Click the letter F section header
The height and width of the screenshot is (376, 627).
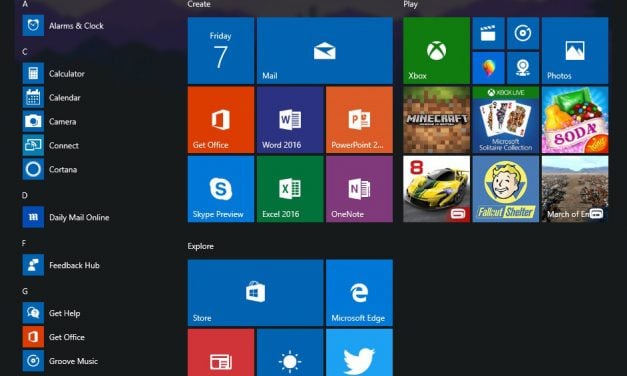[x=24, y=243]
